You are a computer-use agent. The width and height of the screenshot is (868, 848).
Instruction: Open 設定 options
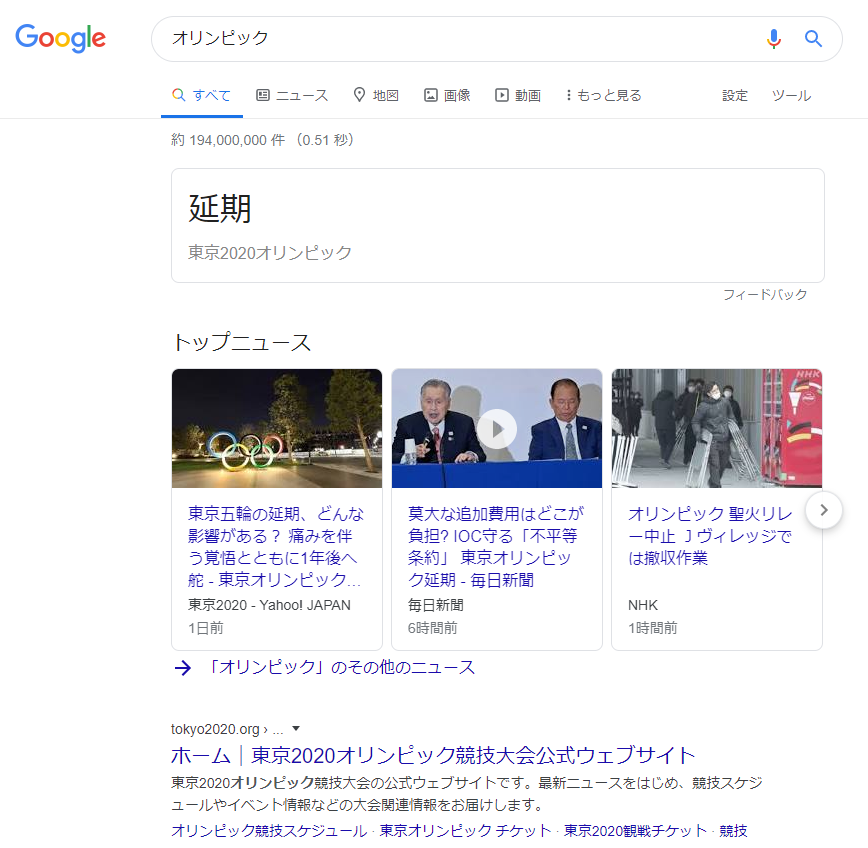(x=735, y=96)
